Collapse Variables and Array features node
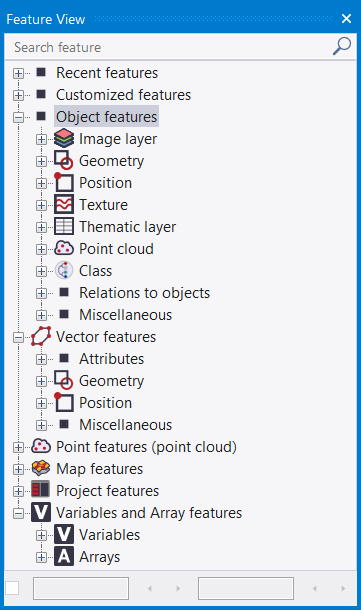Screen dimensions: 361x610 click(18, 513)
